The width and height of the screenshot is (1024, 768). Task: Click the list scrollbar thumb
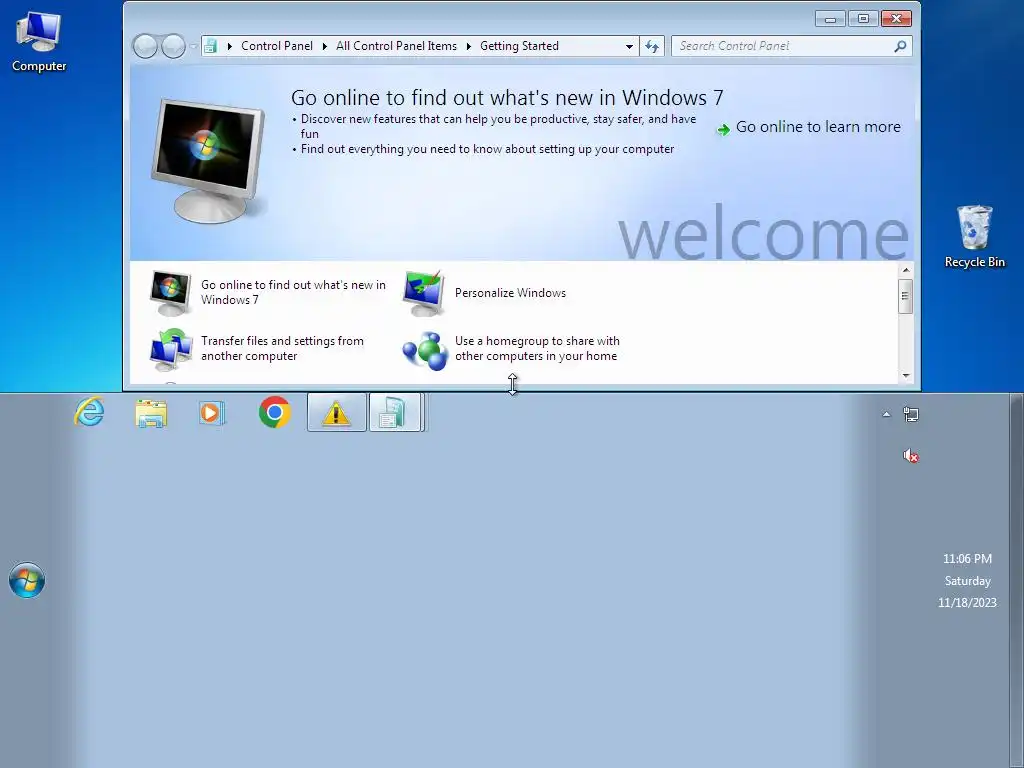[905, 296]
